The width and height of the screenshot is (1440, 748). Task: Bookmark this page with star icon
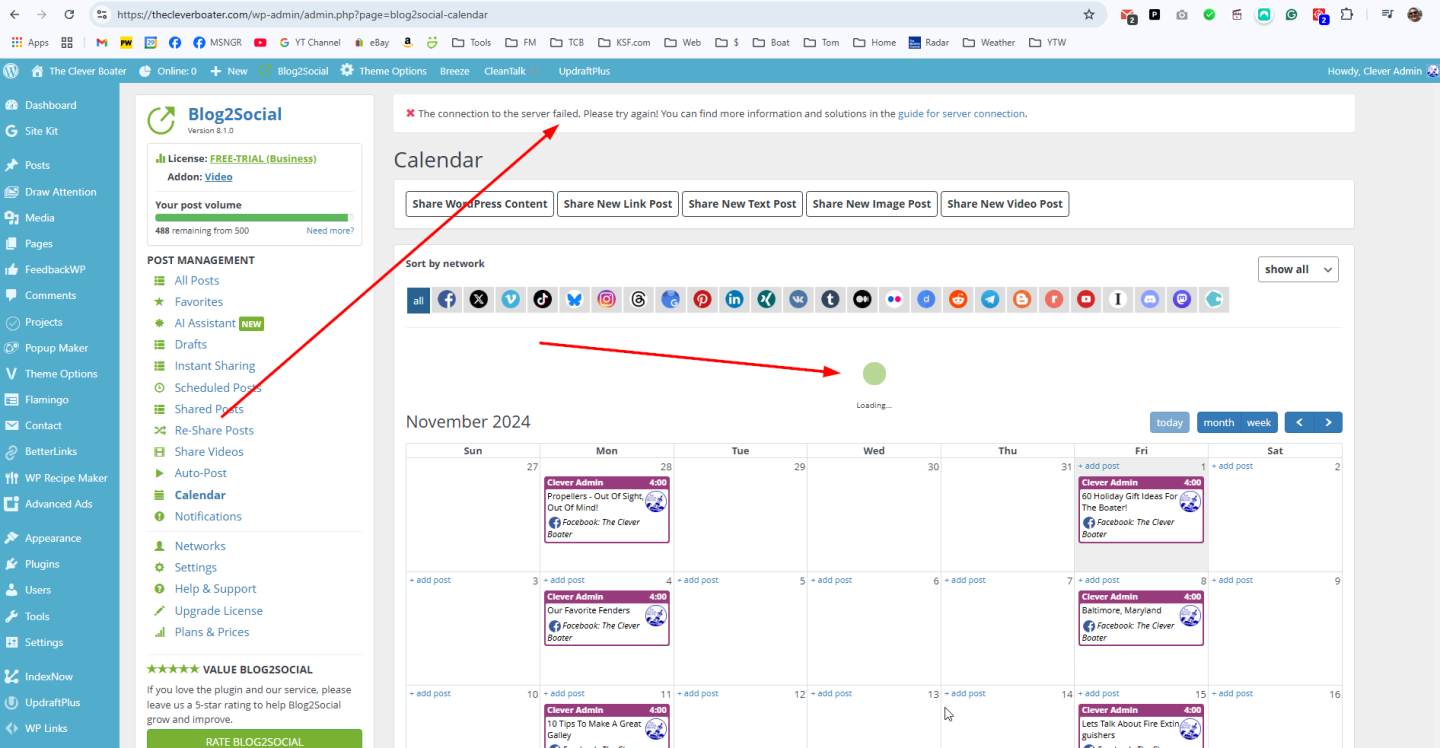(x=1089, y=15)
